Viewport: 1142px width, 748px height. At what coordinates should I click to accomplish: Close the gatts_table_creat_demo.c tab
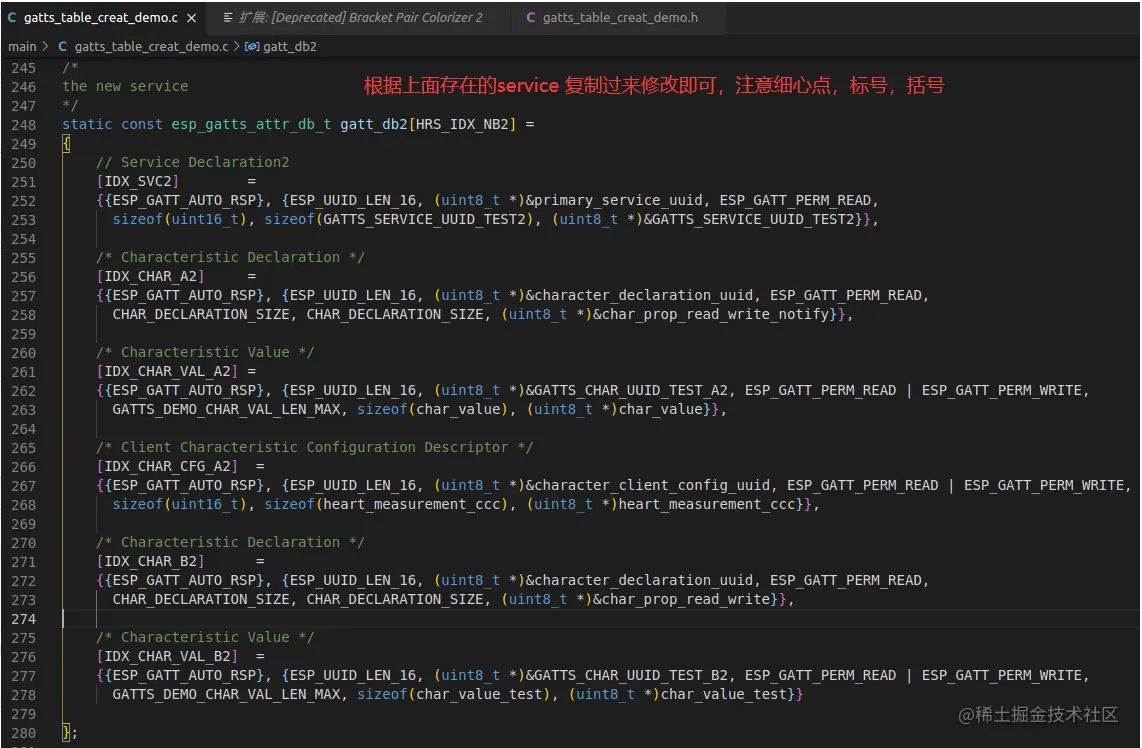(192, 17)
